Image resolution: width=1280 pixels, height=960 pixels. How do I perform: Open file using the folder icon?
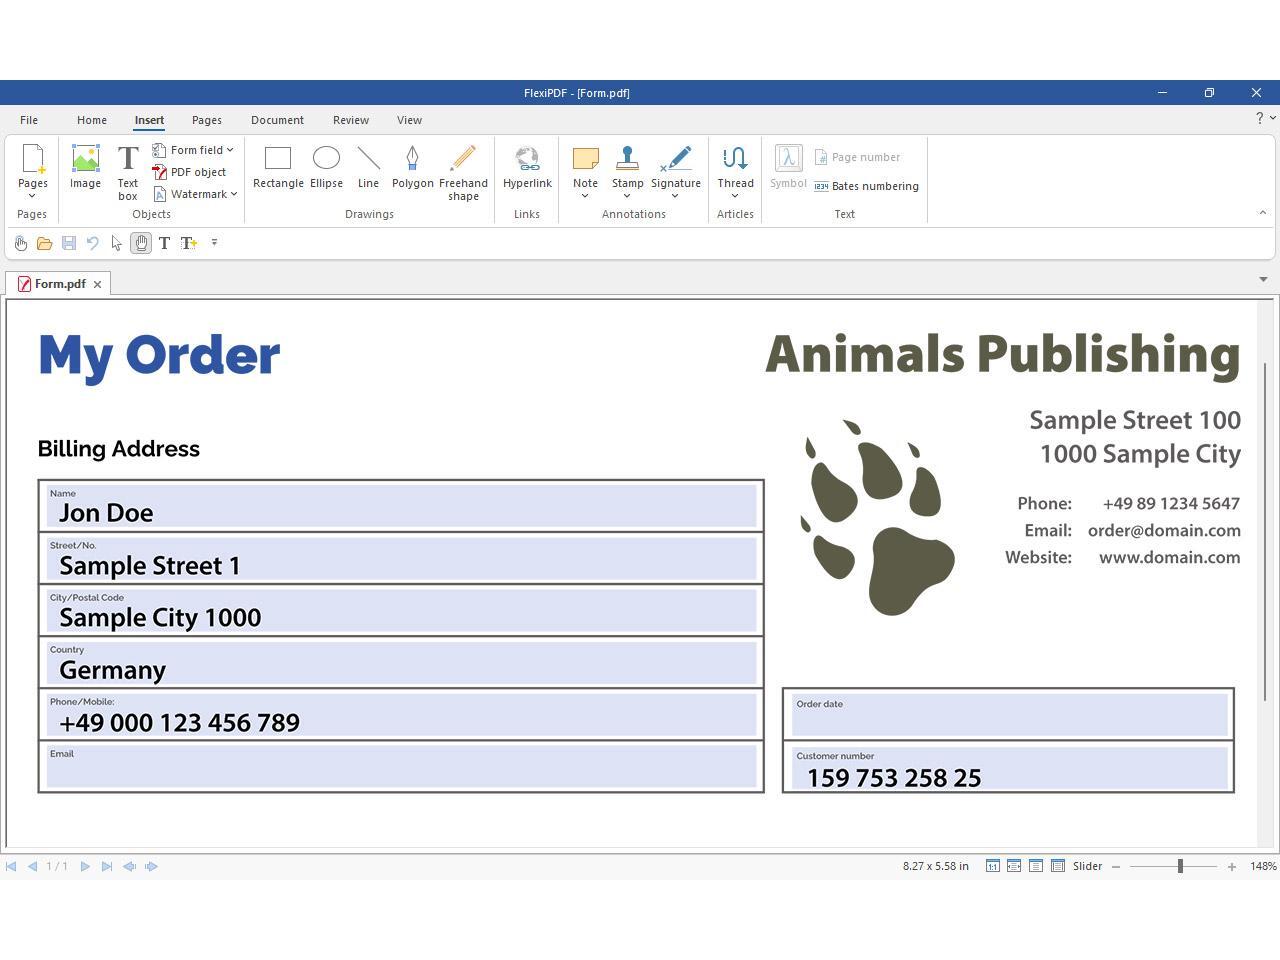pyautogui.click(x=44, y=243)
